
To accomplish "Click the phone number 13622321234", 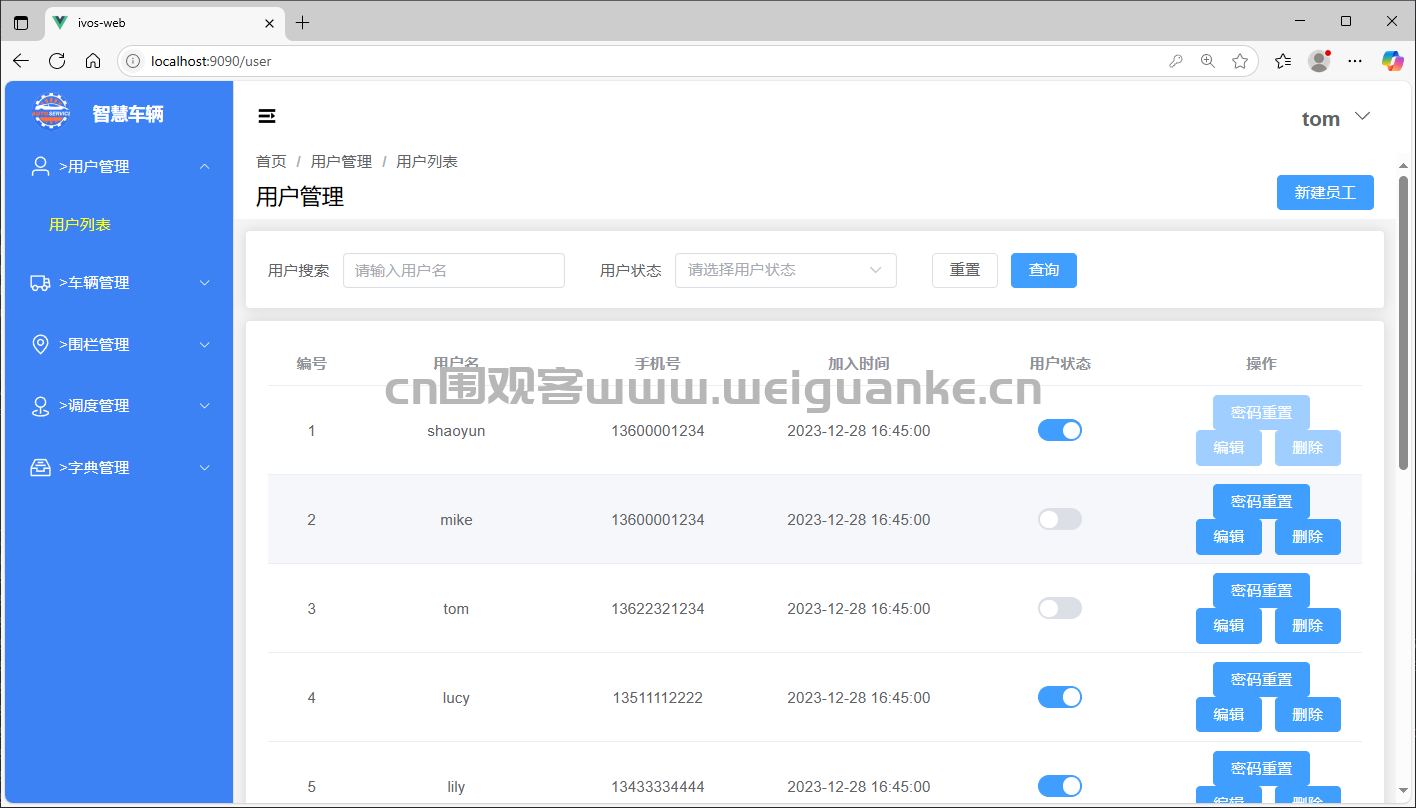I will 658,609.
